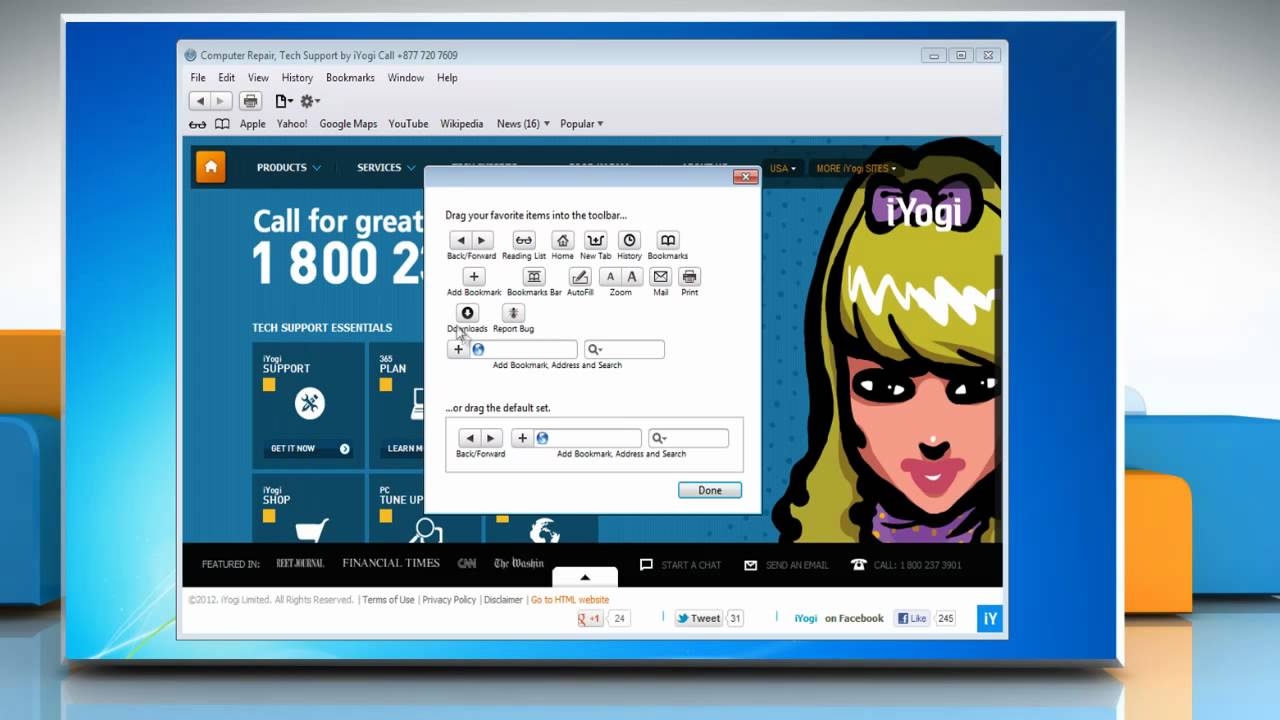Expand MORE iYogi SITES dropdown

pyautogui.click(x=856, y=168)
